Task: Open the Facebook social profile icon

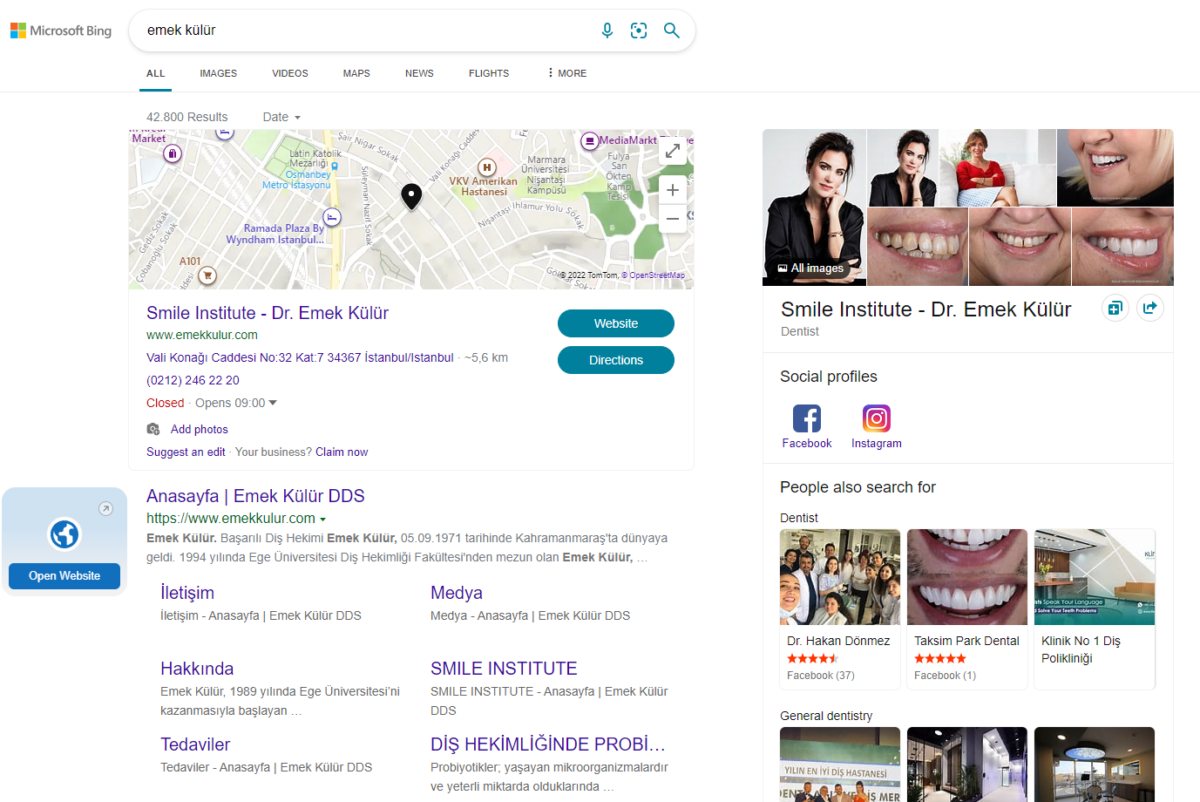Action: pos(806,418)
